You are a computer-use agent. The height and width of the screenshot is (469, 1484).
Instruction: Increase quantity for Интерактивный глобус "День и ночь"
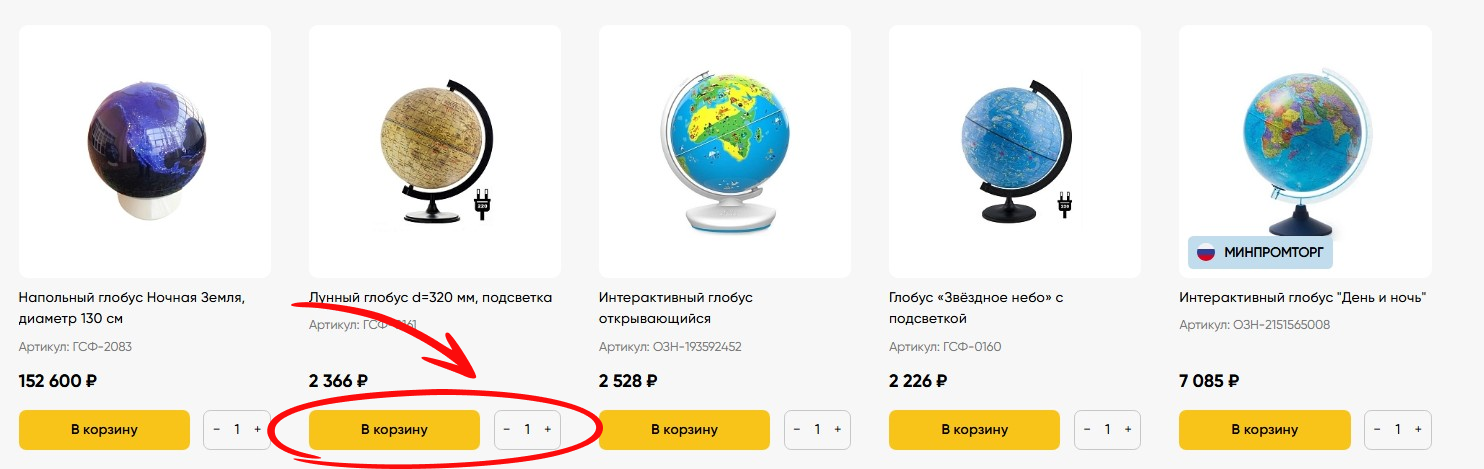pyautogui.click(x=1417, y=429)
